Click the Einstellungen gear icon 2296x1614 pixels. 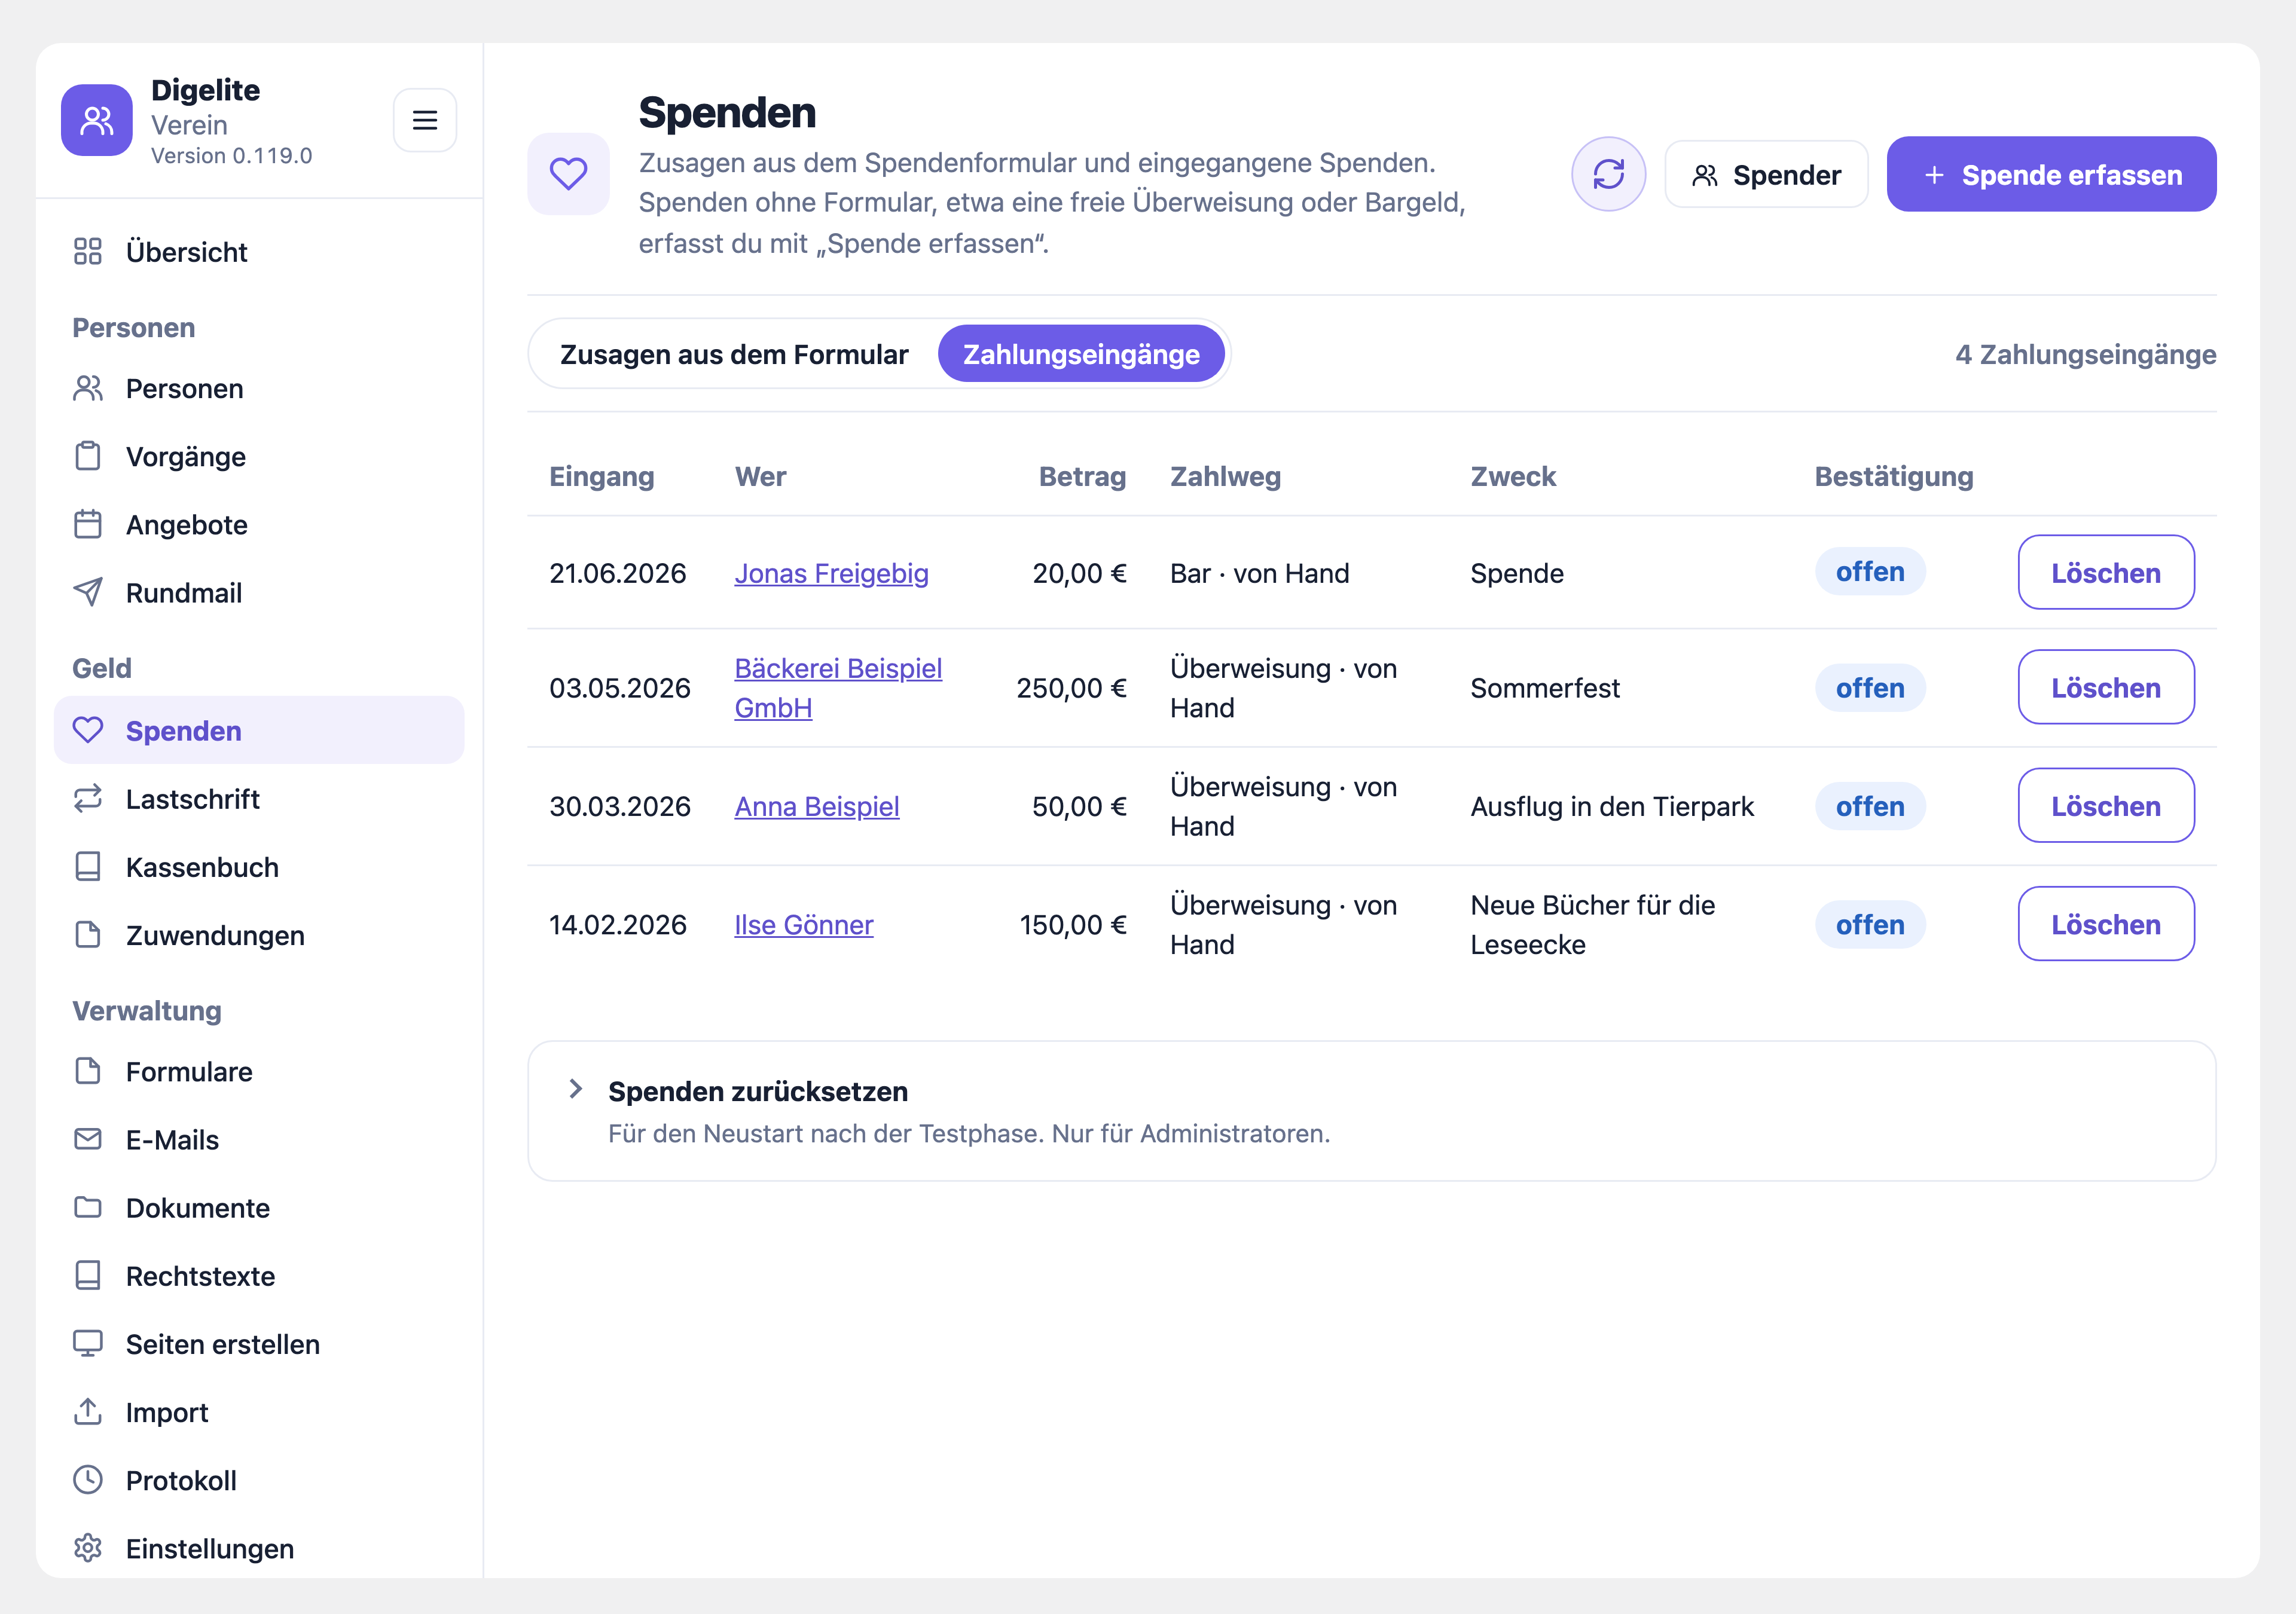click(x=88, y=1547)
